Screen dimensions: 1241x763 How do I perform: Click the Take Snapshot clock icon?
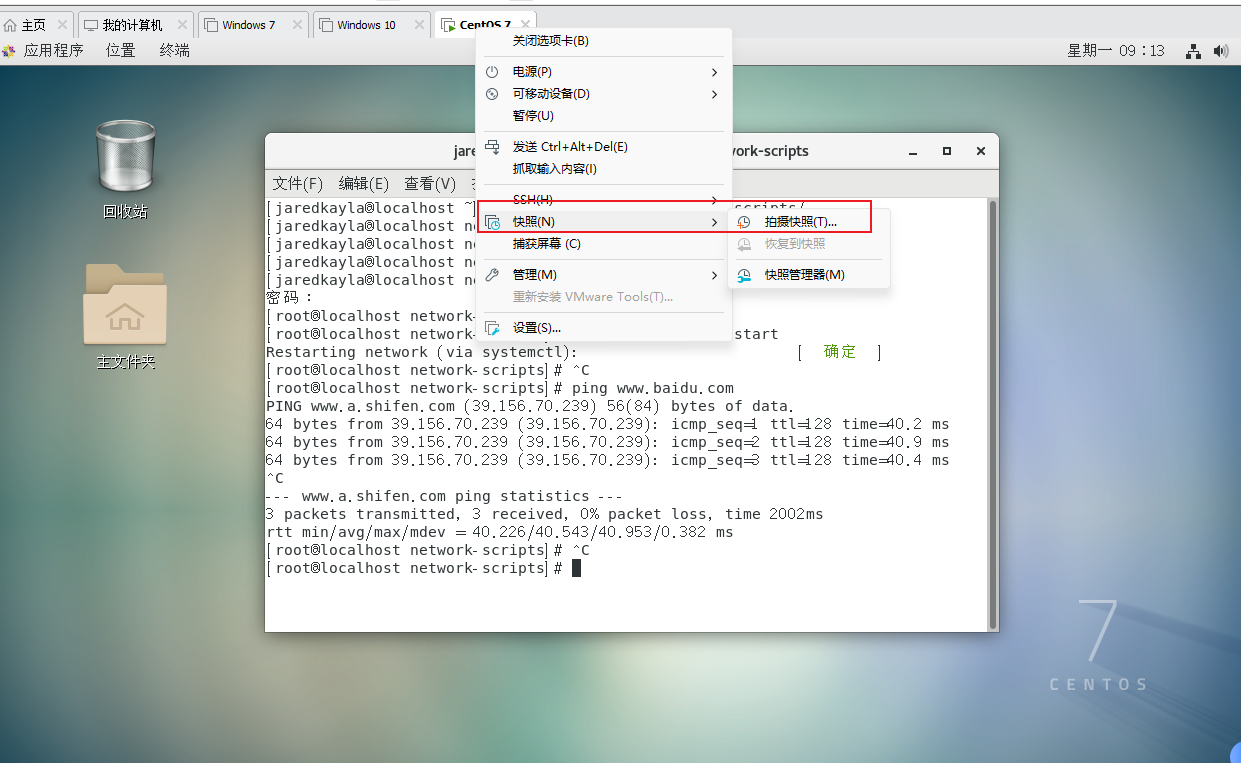744,222
